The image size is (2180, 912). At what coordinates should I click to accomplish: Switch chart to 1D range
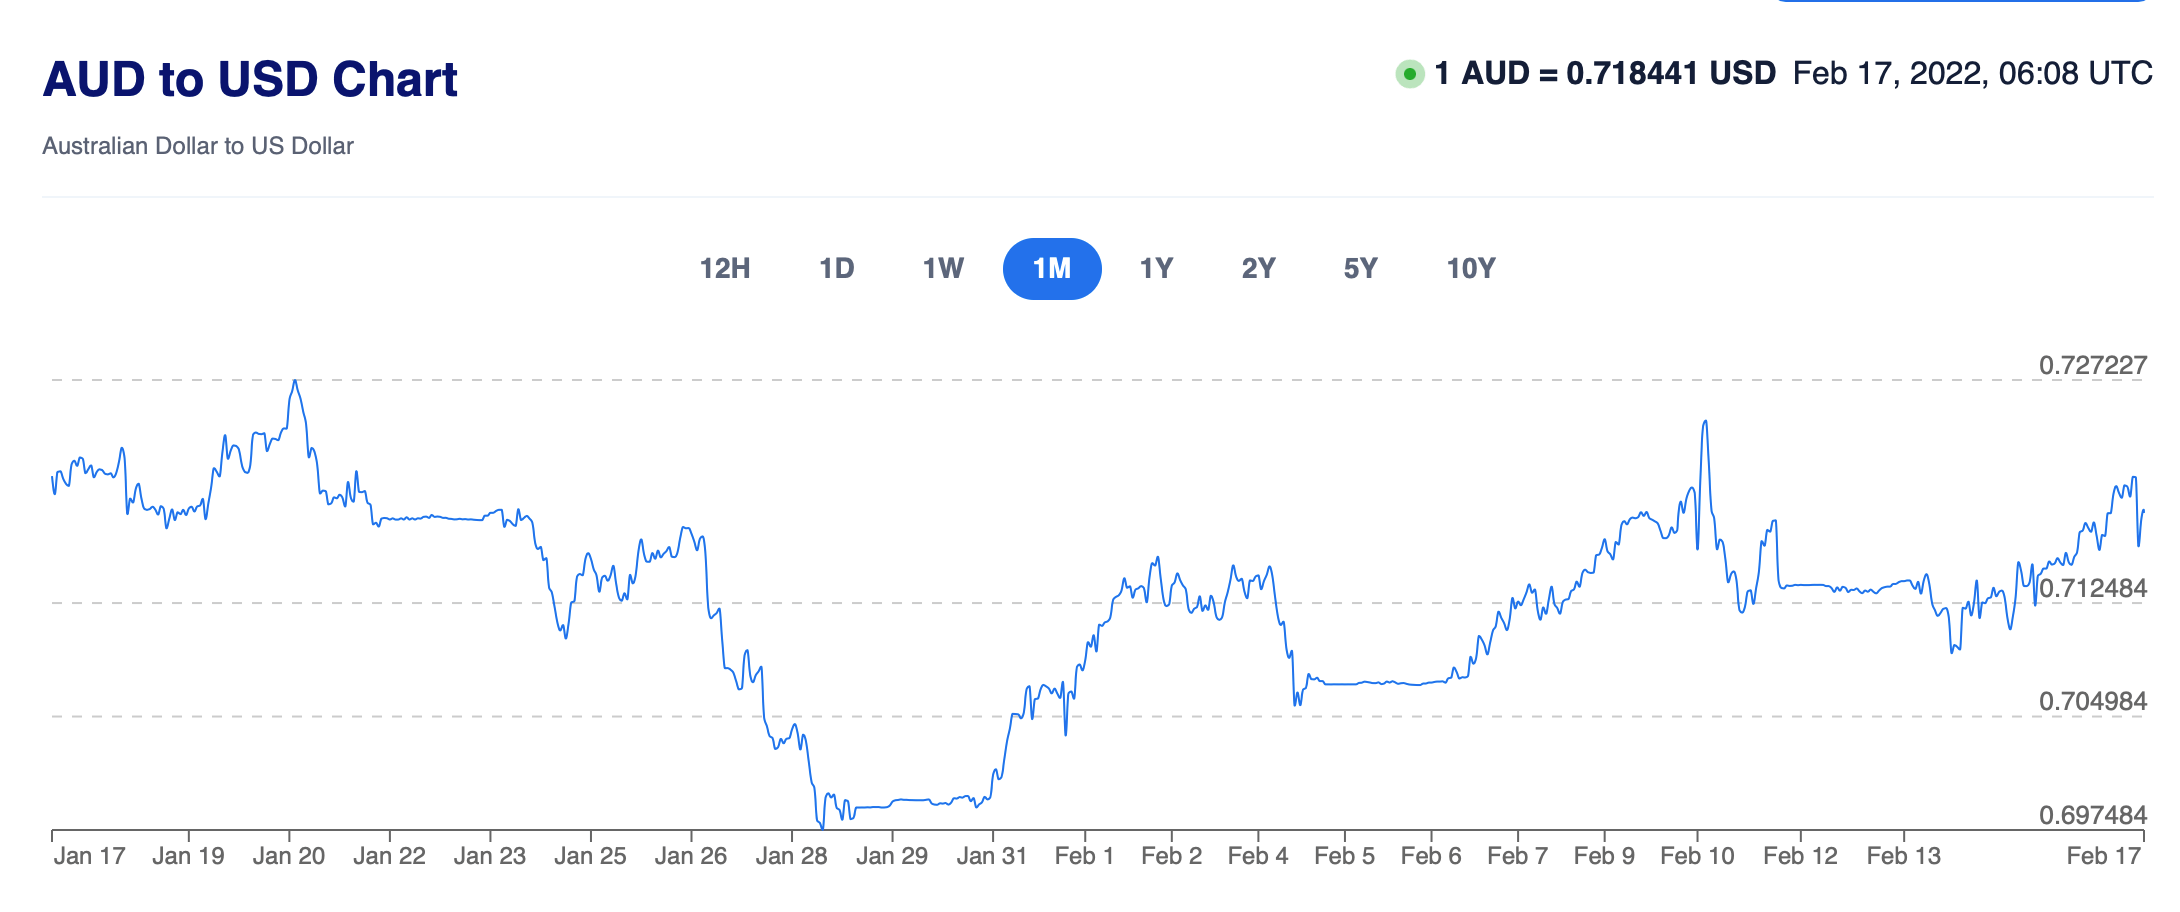pyautogui.click(x=837, y=269)
